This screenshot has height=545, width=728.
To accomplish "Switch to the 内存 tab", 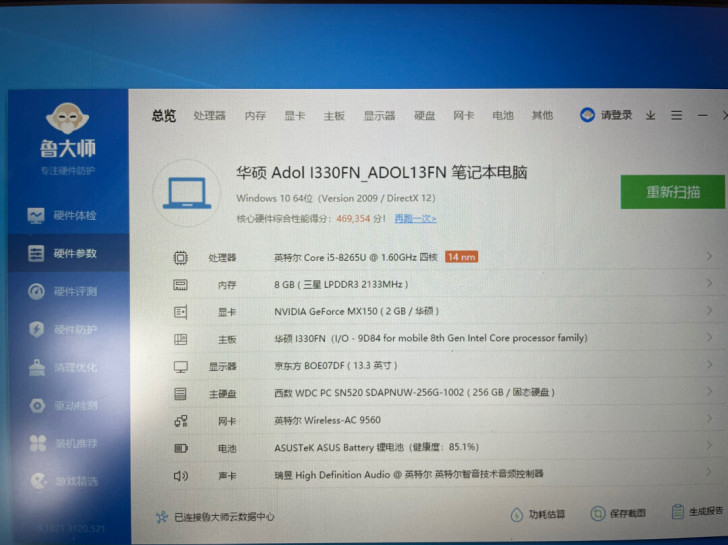I will pos(255,116).
